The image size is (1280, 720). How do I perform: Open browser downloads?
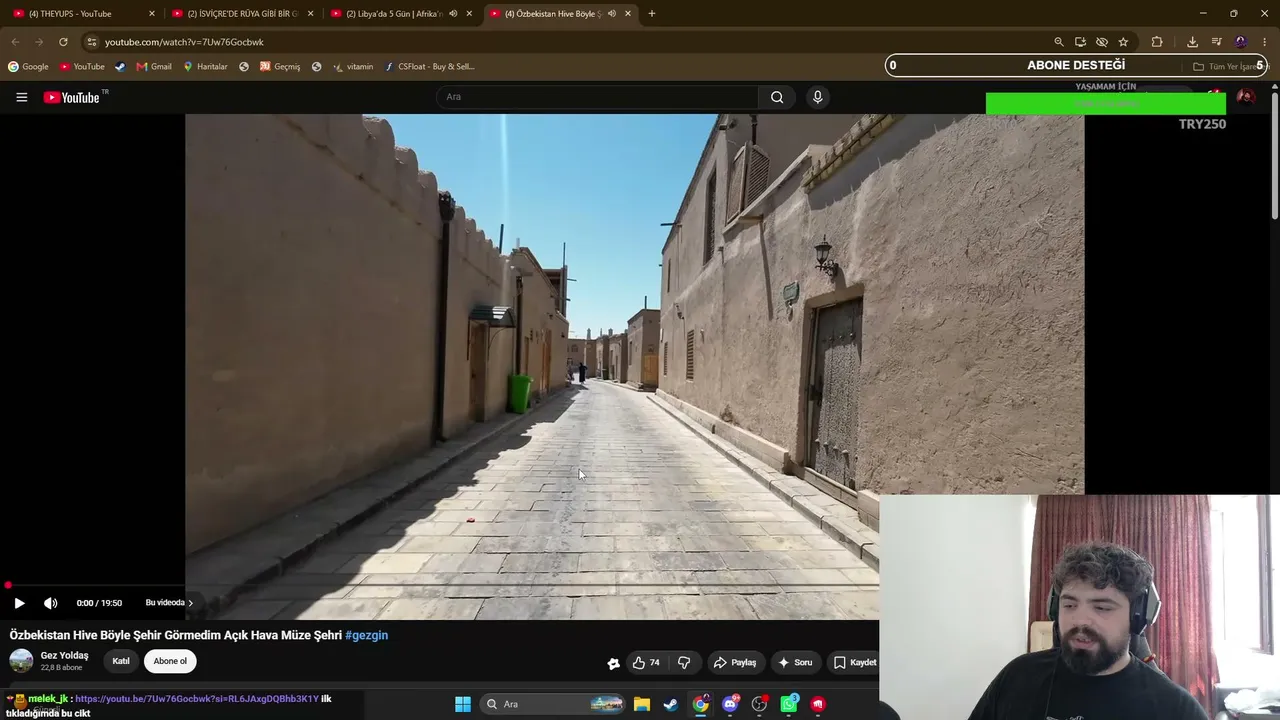1192,42
